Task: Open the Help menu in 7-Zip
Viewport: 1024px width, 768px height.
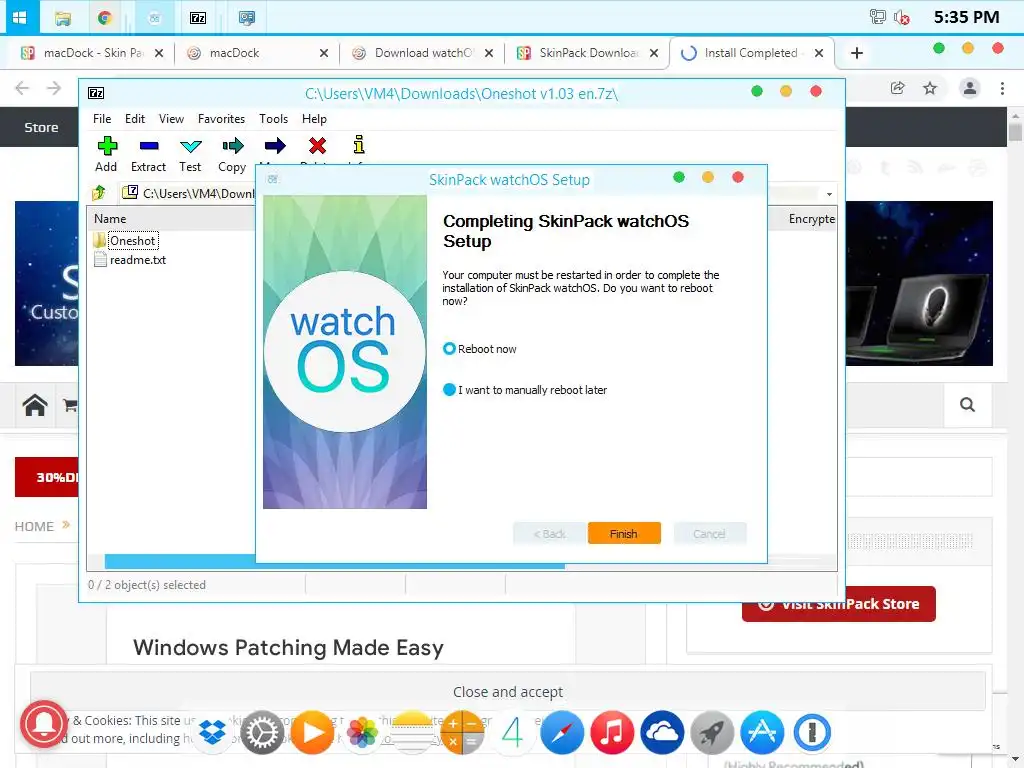Action: tap(314, 119)
